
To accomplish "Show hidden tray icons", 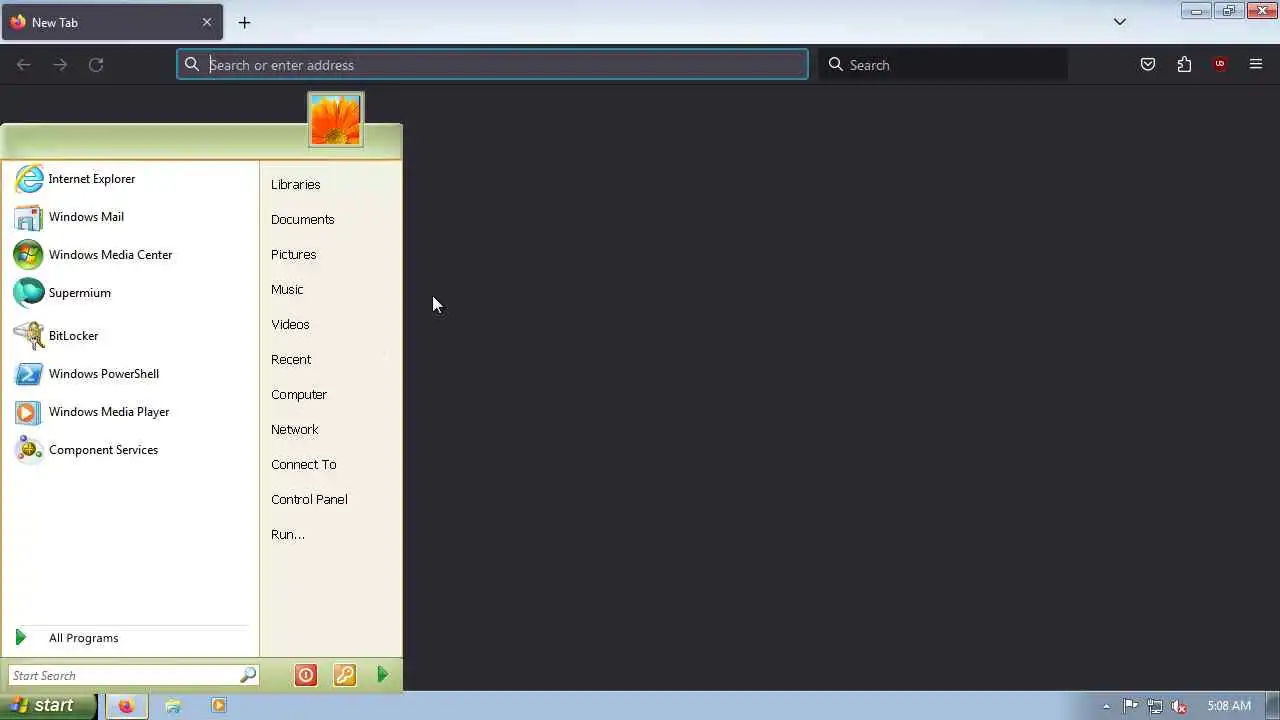I will point(1106,707).
